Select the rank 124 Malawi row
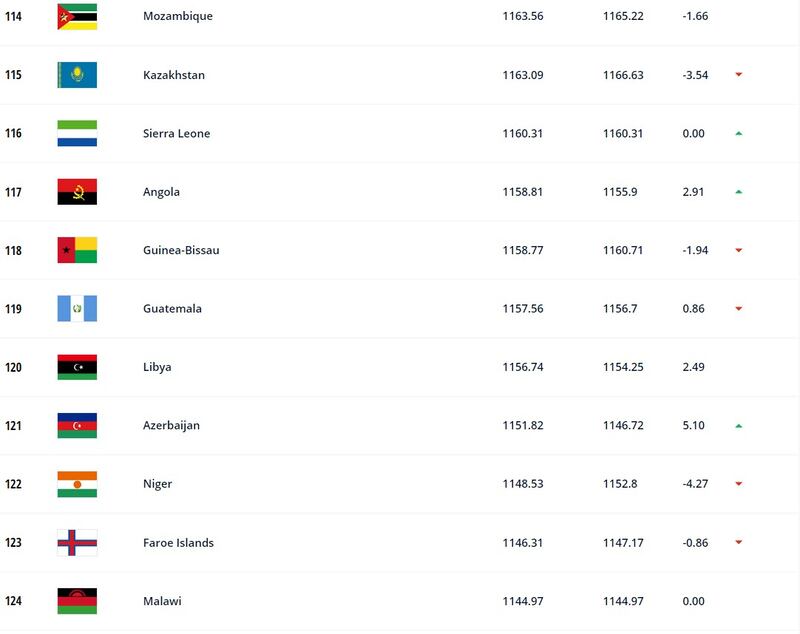The width and height of the screenshot is (800, 634). 400,601
